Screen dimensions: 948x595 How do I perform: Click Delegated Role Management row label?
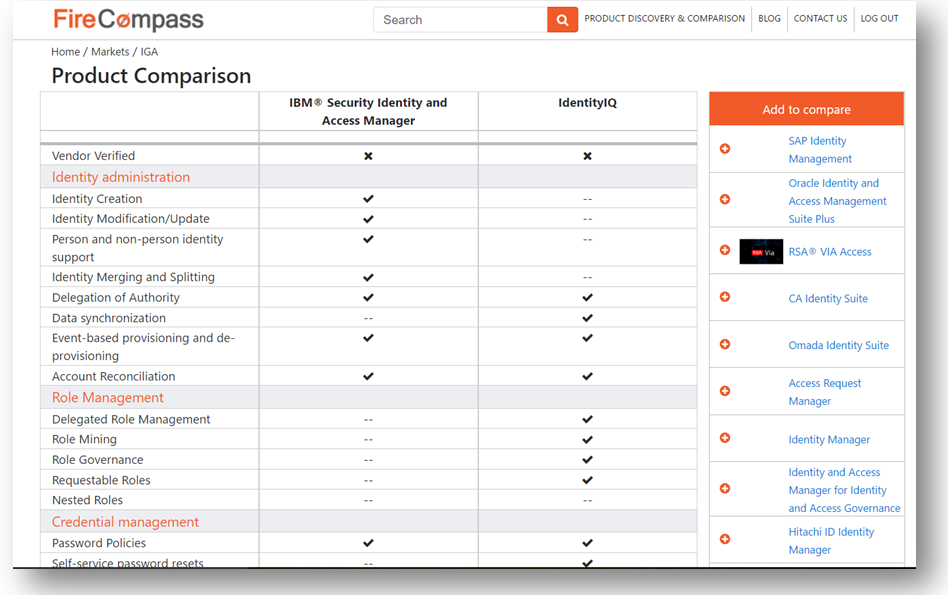131,420
